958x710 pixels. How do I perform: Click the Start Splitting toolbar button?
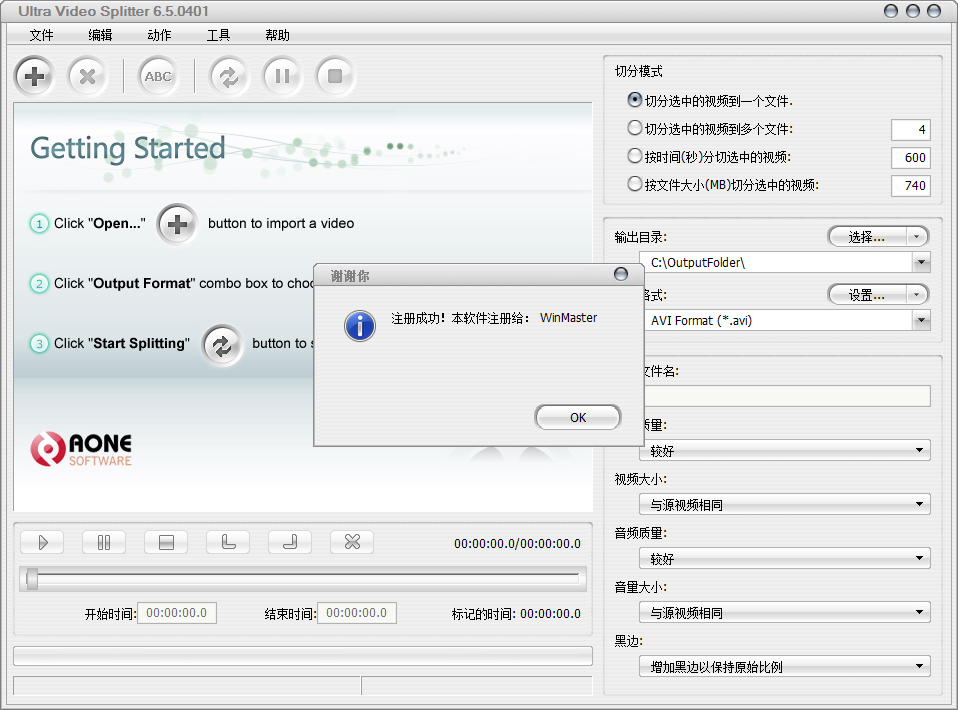229,76
